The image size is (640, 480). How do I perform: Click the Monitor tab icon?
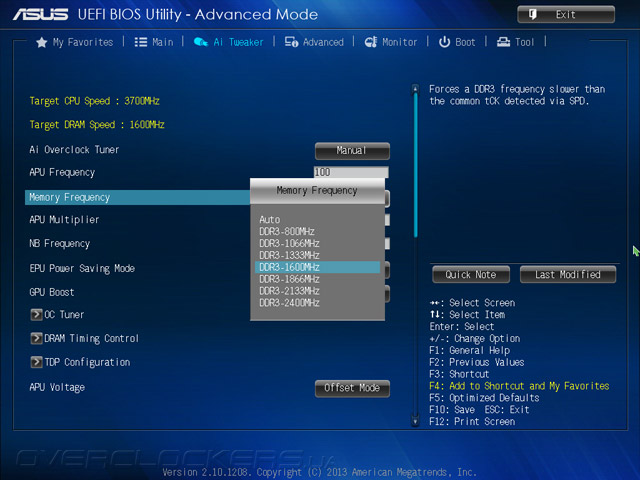click(x=371, y=42)
